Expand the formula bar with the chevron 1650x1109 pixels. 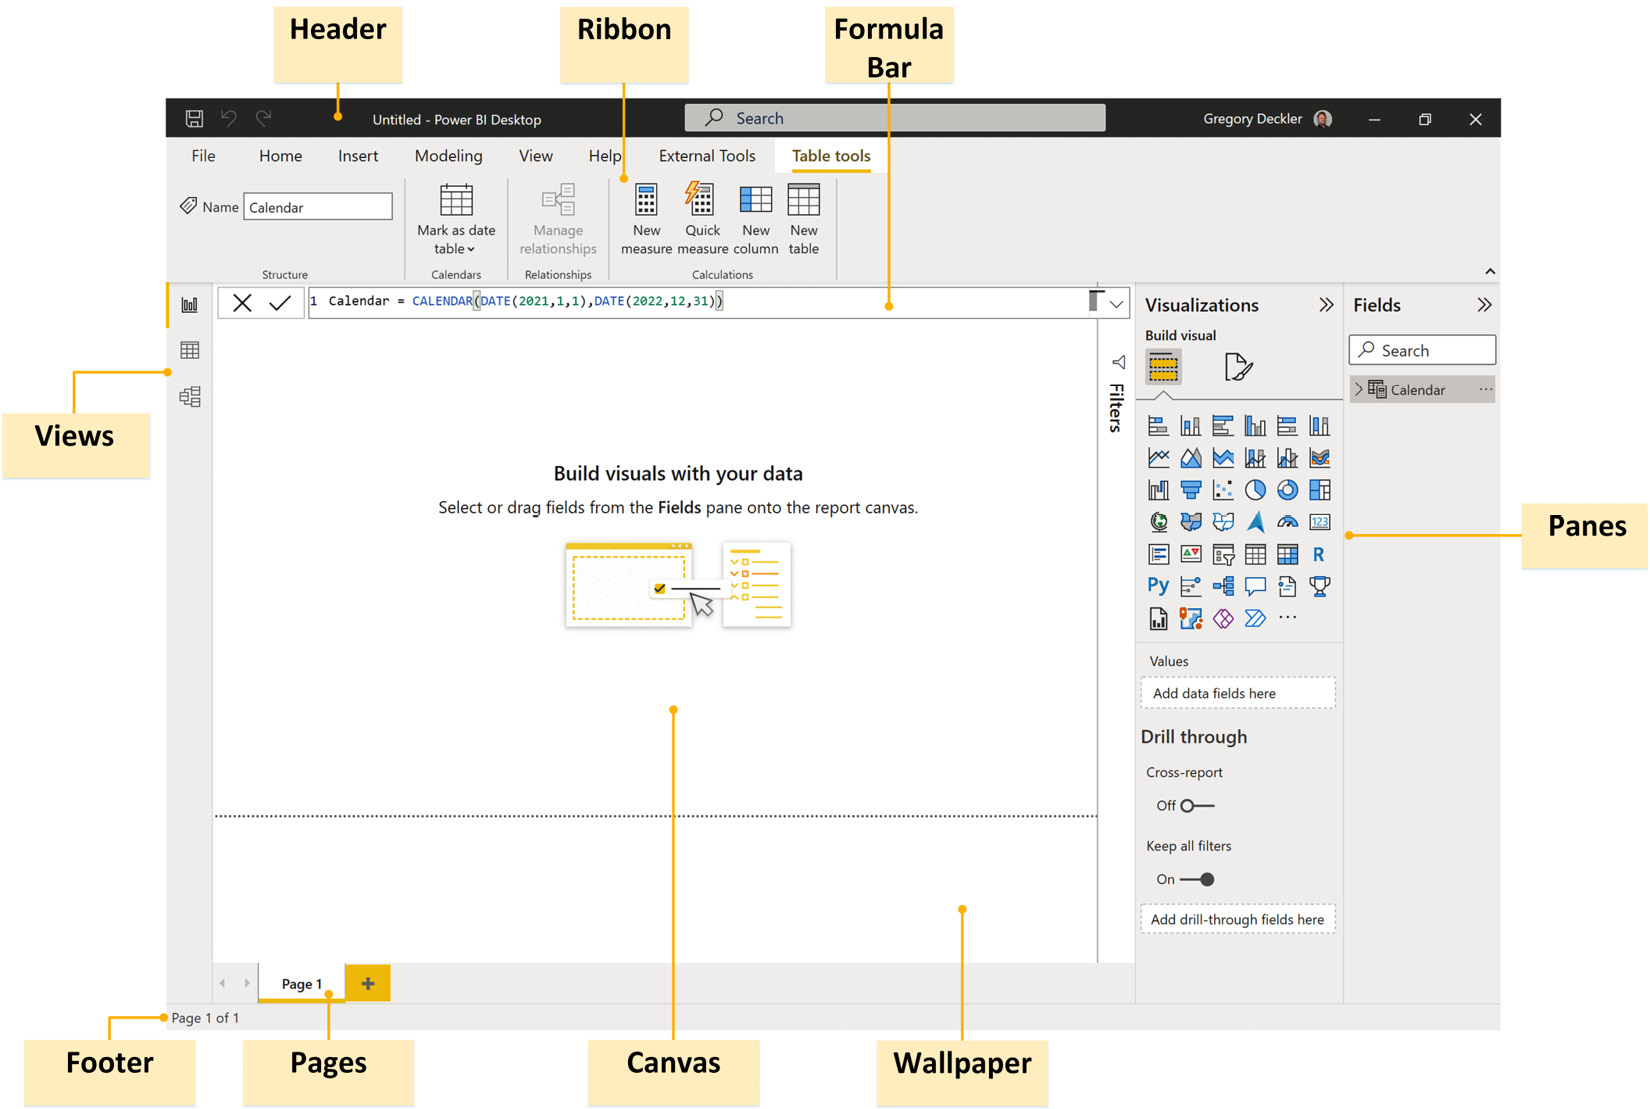point(1116,304)
